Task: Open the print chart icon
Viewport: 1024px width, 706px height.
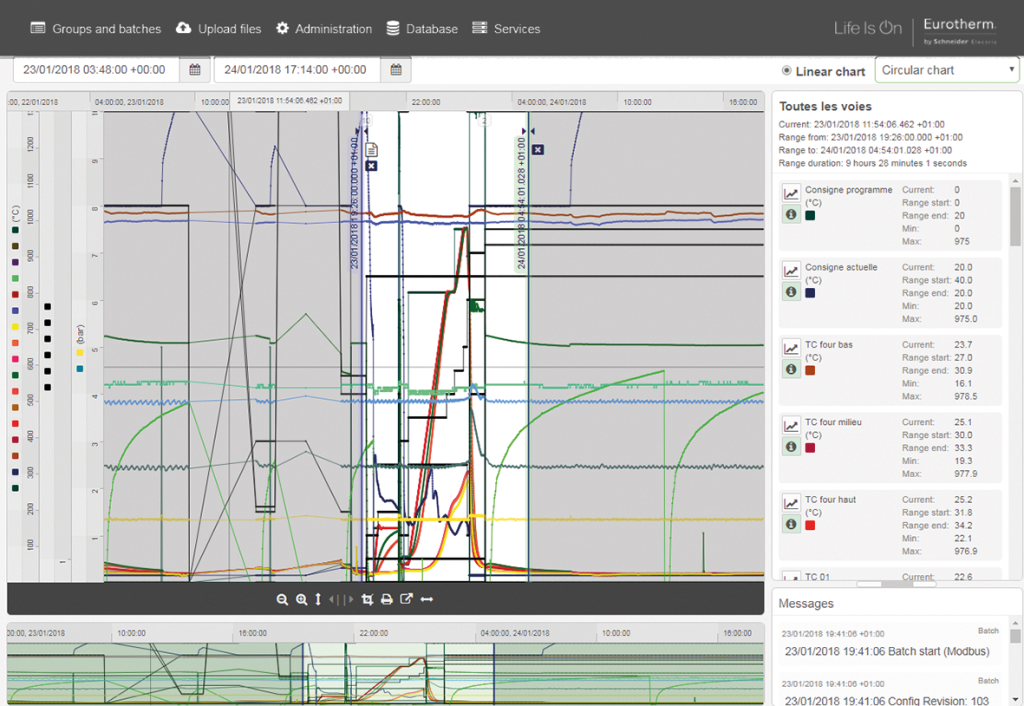Action: 387,599
